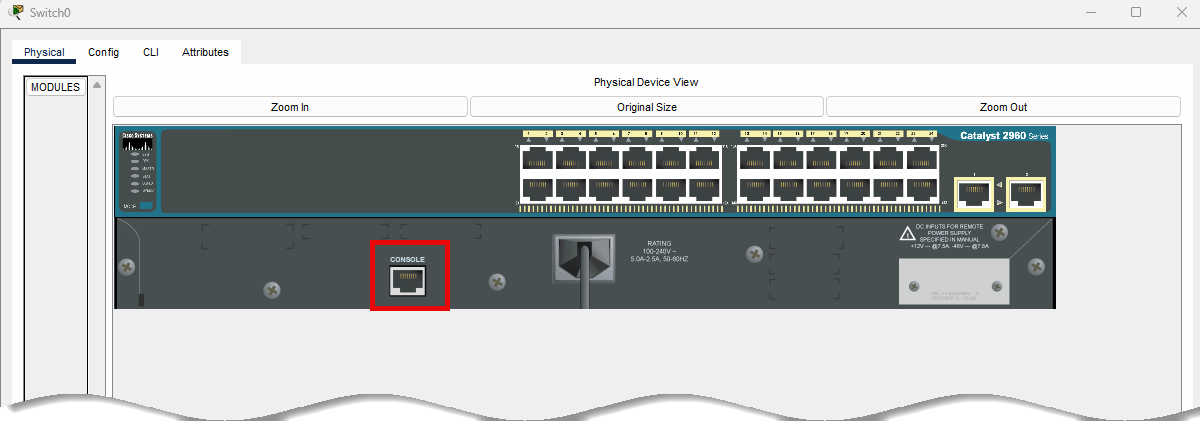Click FastEthernet port 2 on the switch
The width and height of the screenshot is (1200, 421).
coord(537,188)
